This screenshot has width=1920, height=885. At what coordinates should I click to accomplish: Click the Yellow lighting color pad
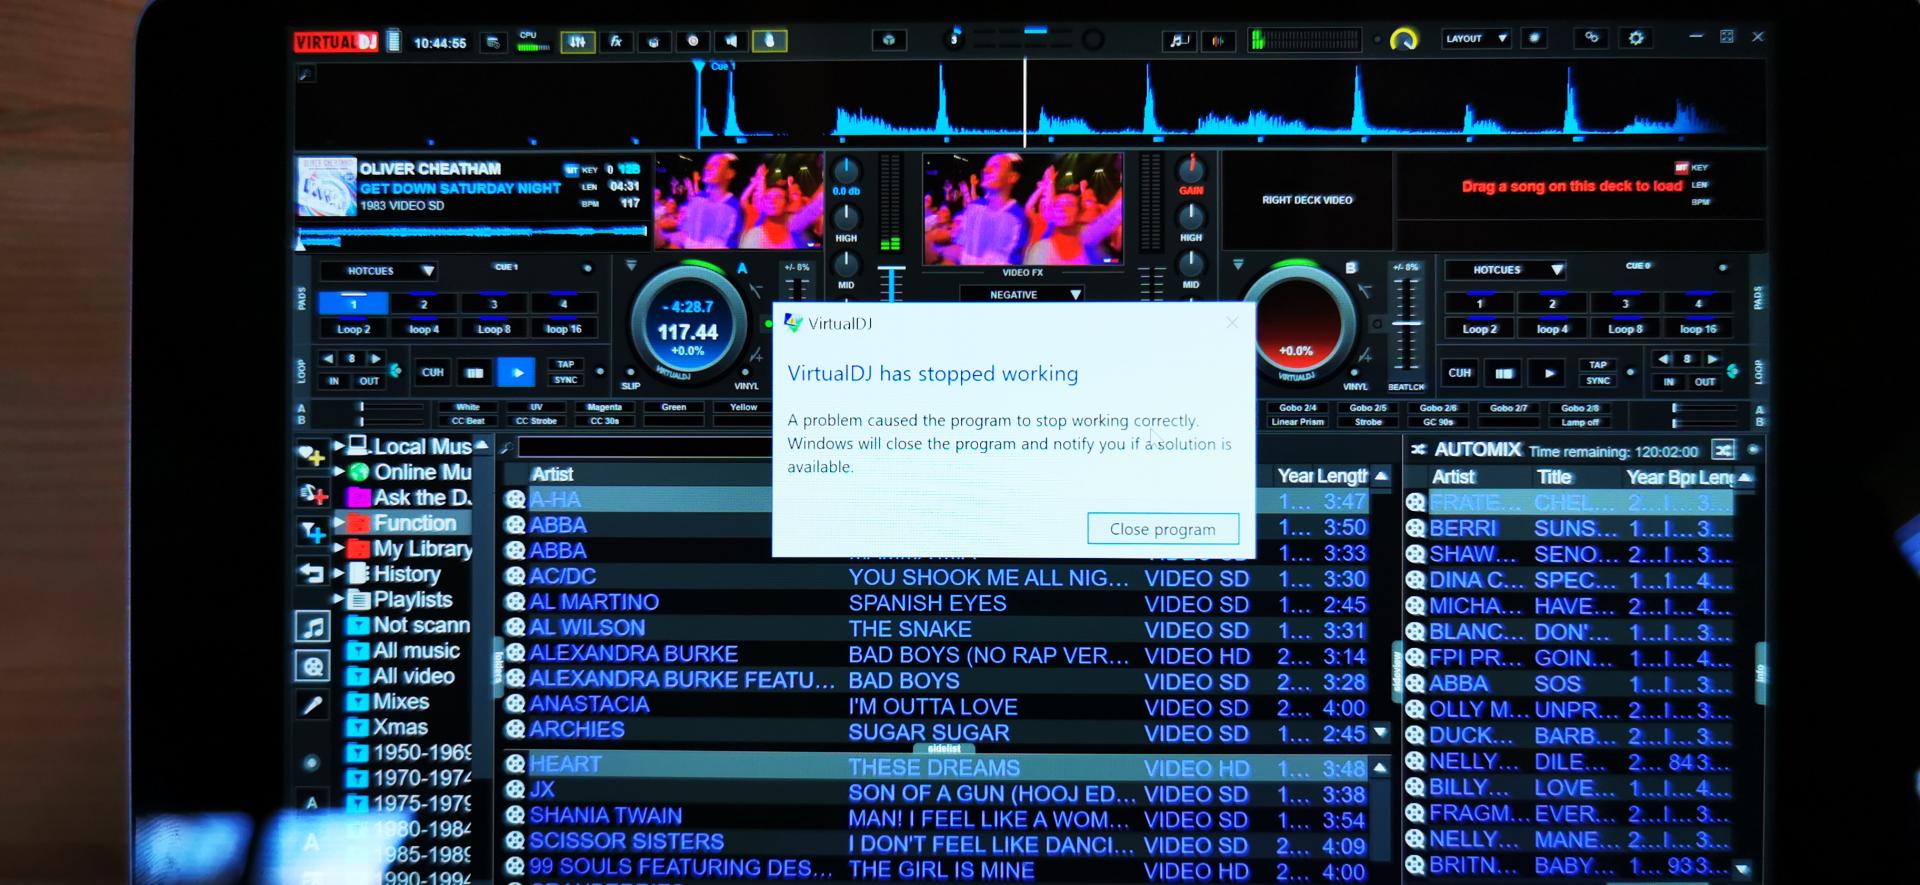[x=743, y=407]
